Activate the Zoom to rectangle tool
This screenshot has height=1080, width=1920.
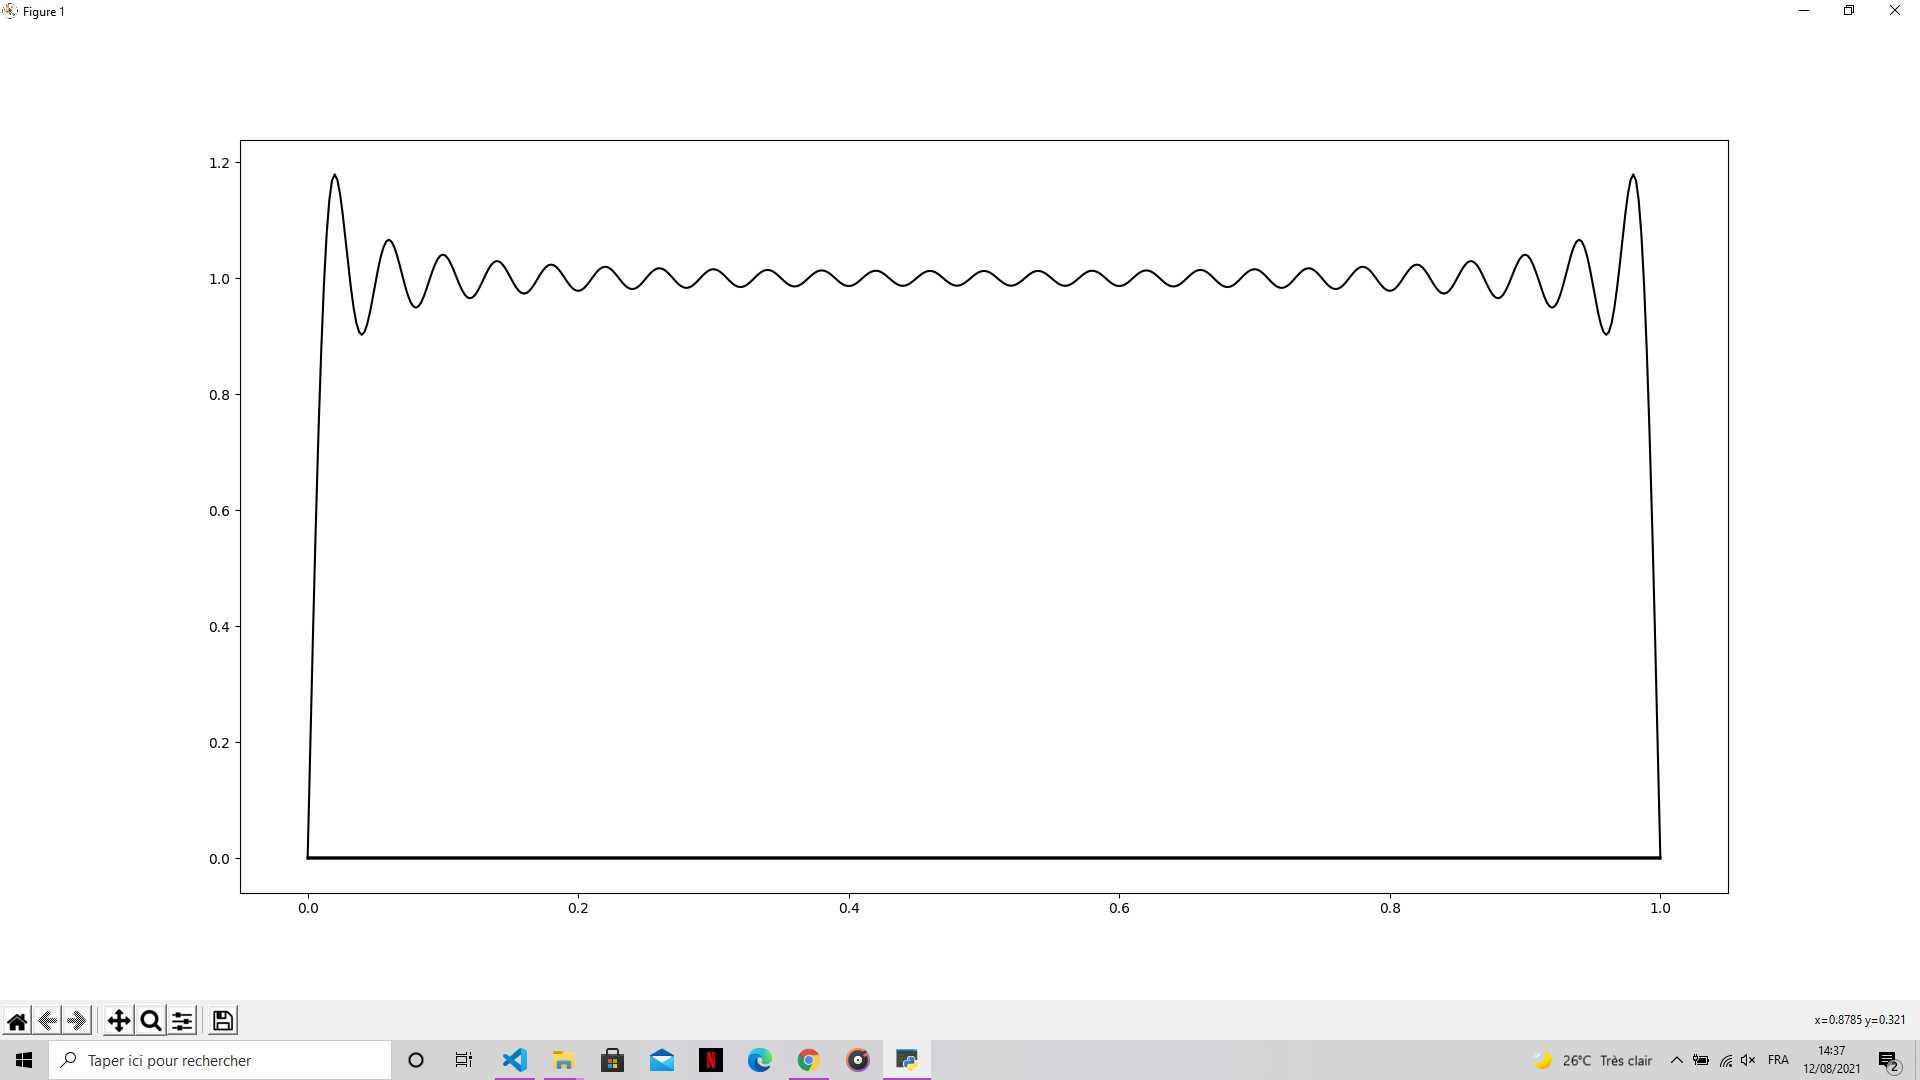click(151, 1021)
